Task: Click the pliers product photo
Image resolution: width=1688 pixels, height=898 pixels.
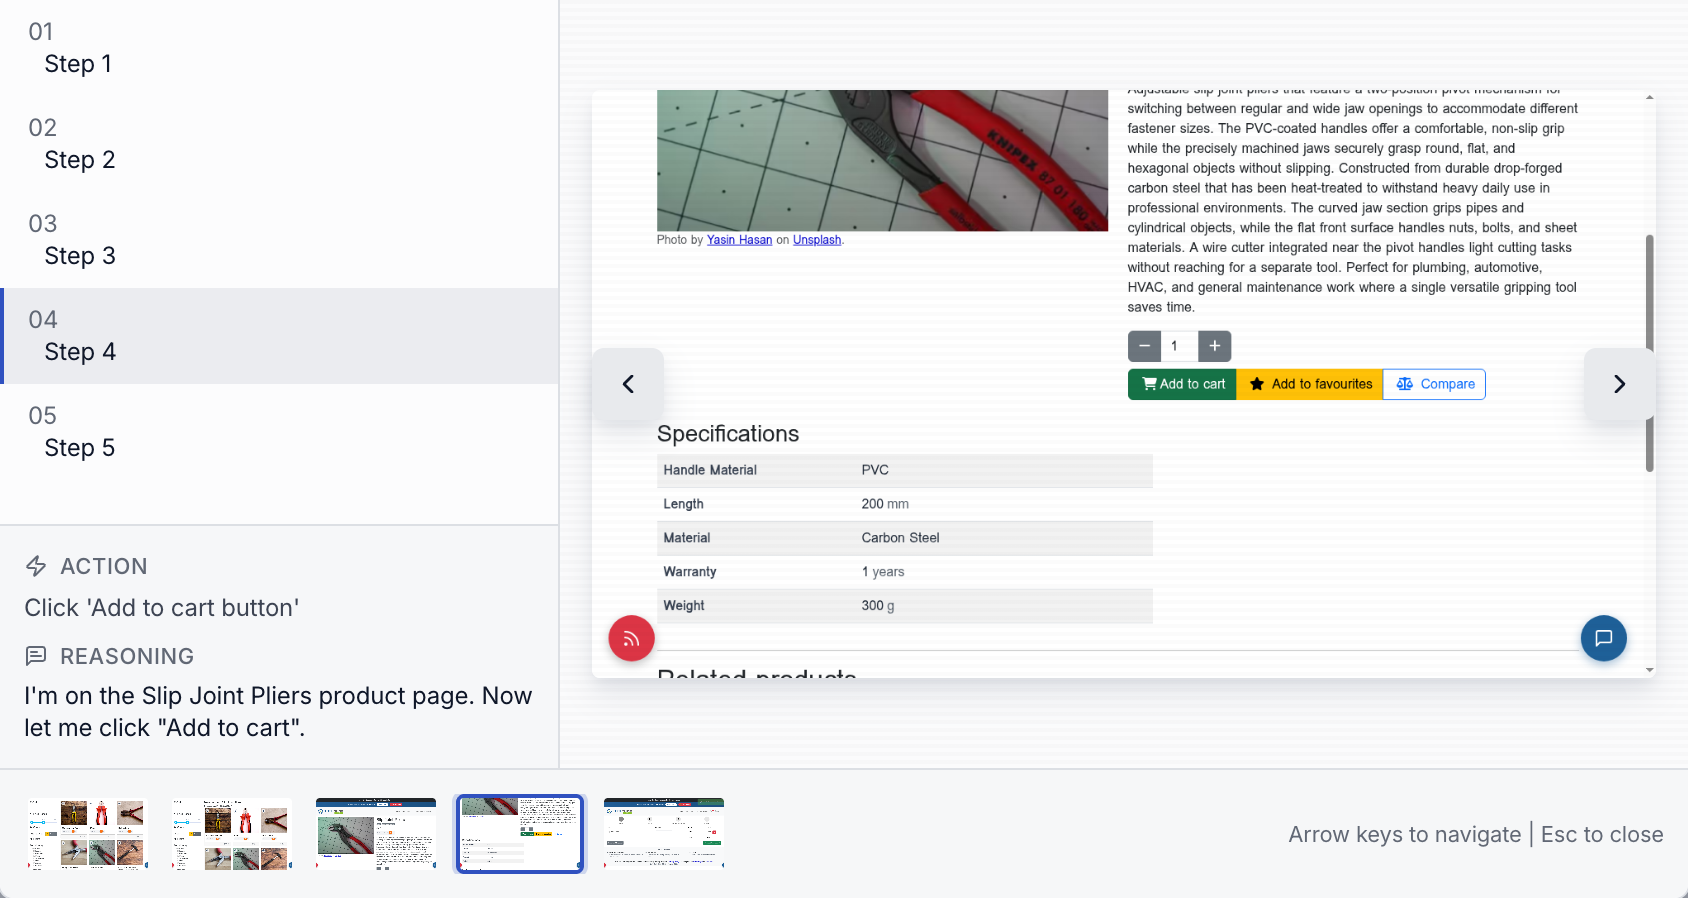Action: click(x=882, y=161)
